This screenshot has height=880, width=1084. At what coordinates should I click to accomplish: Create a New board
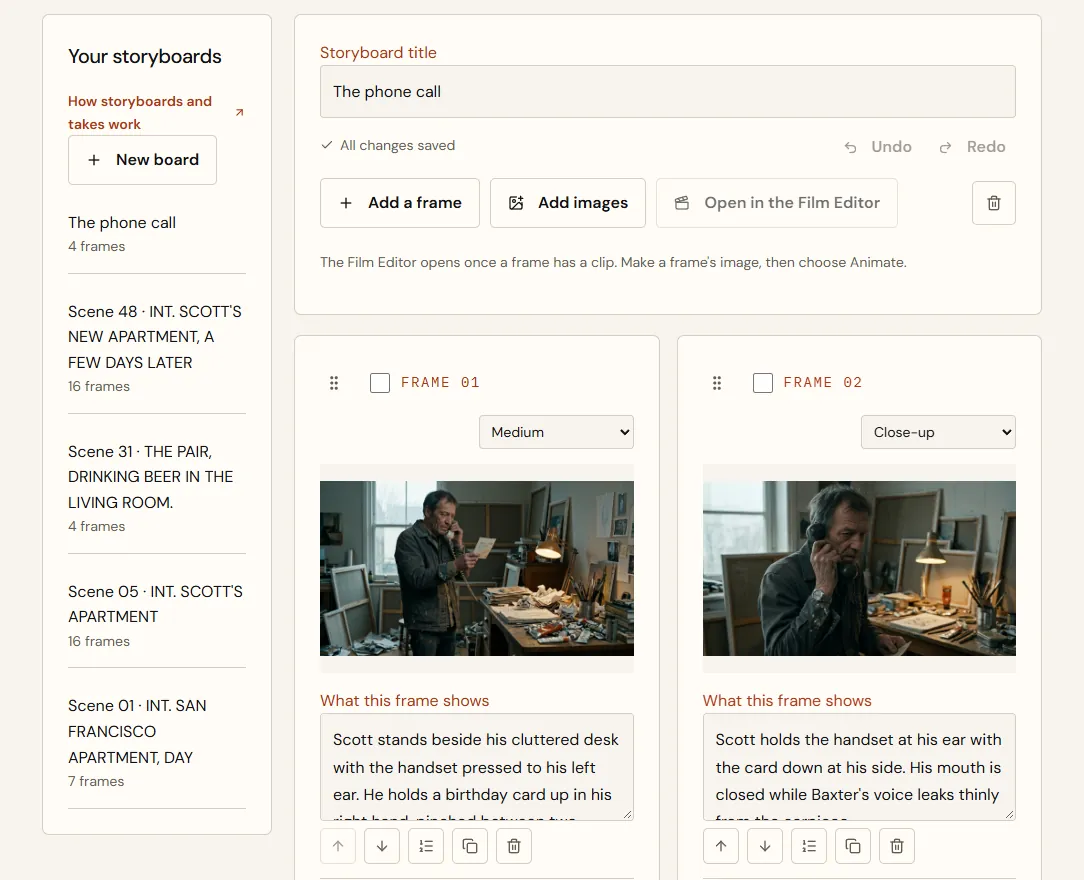tap(142, 160)
